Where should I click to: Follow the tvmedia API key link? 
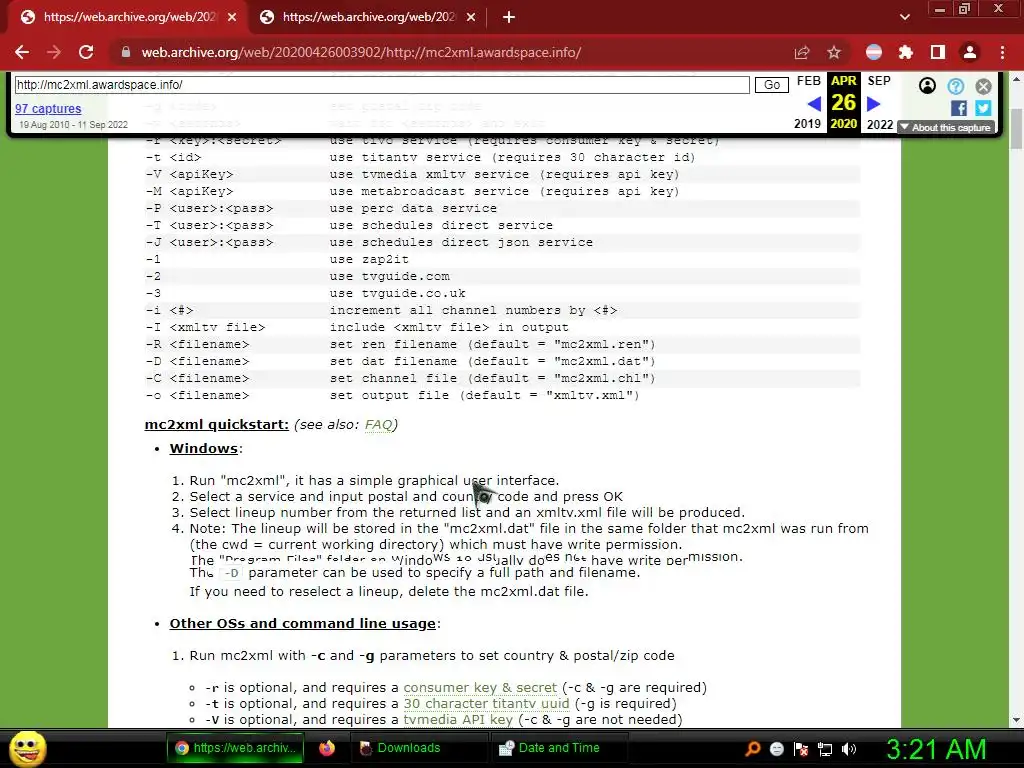pos(458,720)
